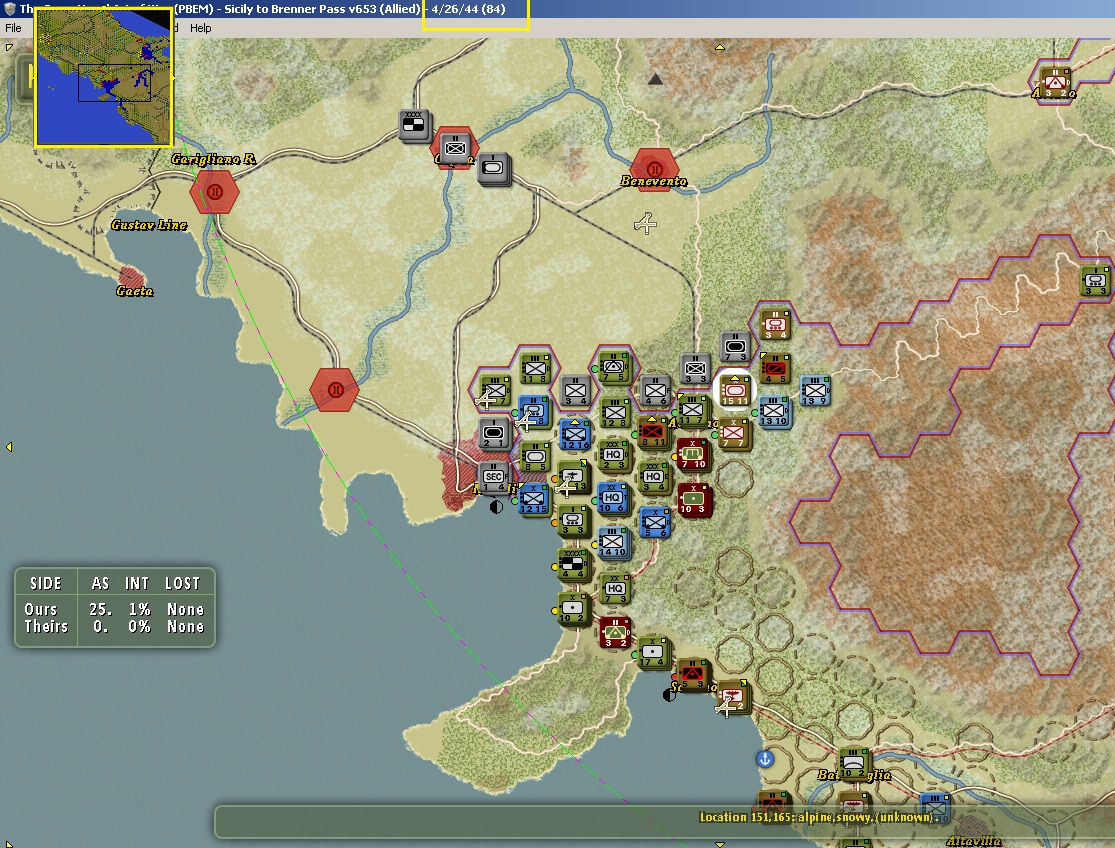Screen dimensions: 1115x848
Task: Select green artillery brigade 17-4
Action: pyautogui.click(x=653, y=653)
